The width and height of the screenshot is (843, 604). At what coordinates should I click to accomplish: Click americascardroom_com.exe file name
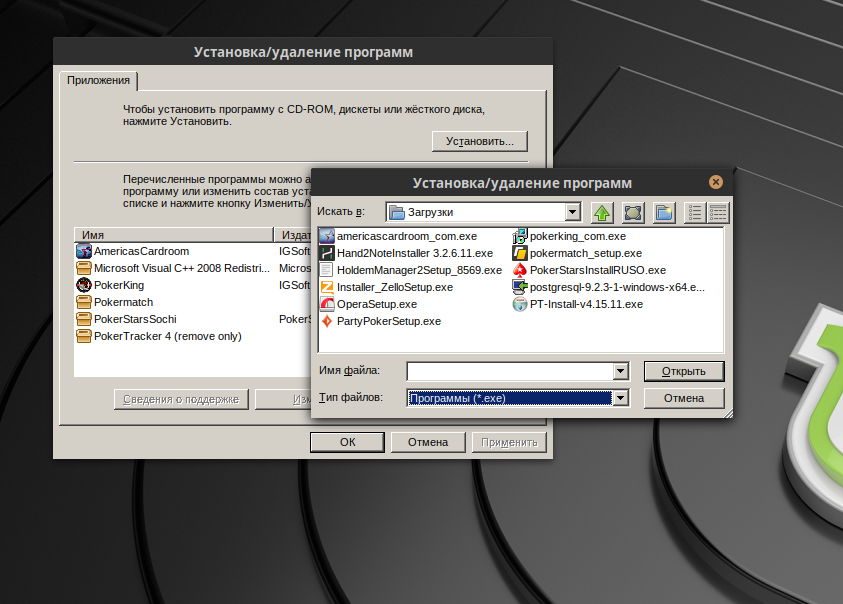(x=407, y=236)
